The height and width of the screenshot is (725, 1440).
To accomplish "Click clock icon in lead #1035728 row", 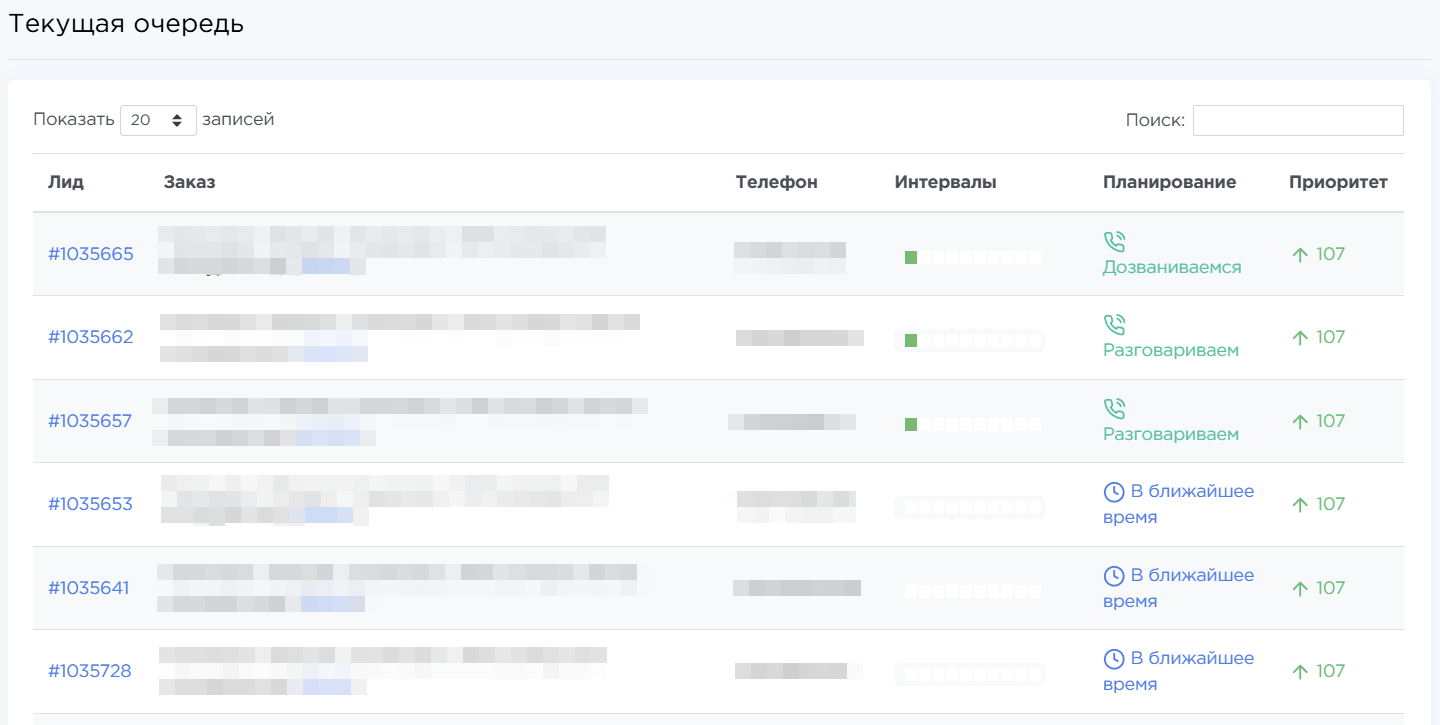I will 1113,659.
